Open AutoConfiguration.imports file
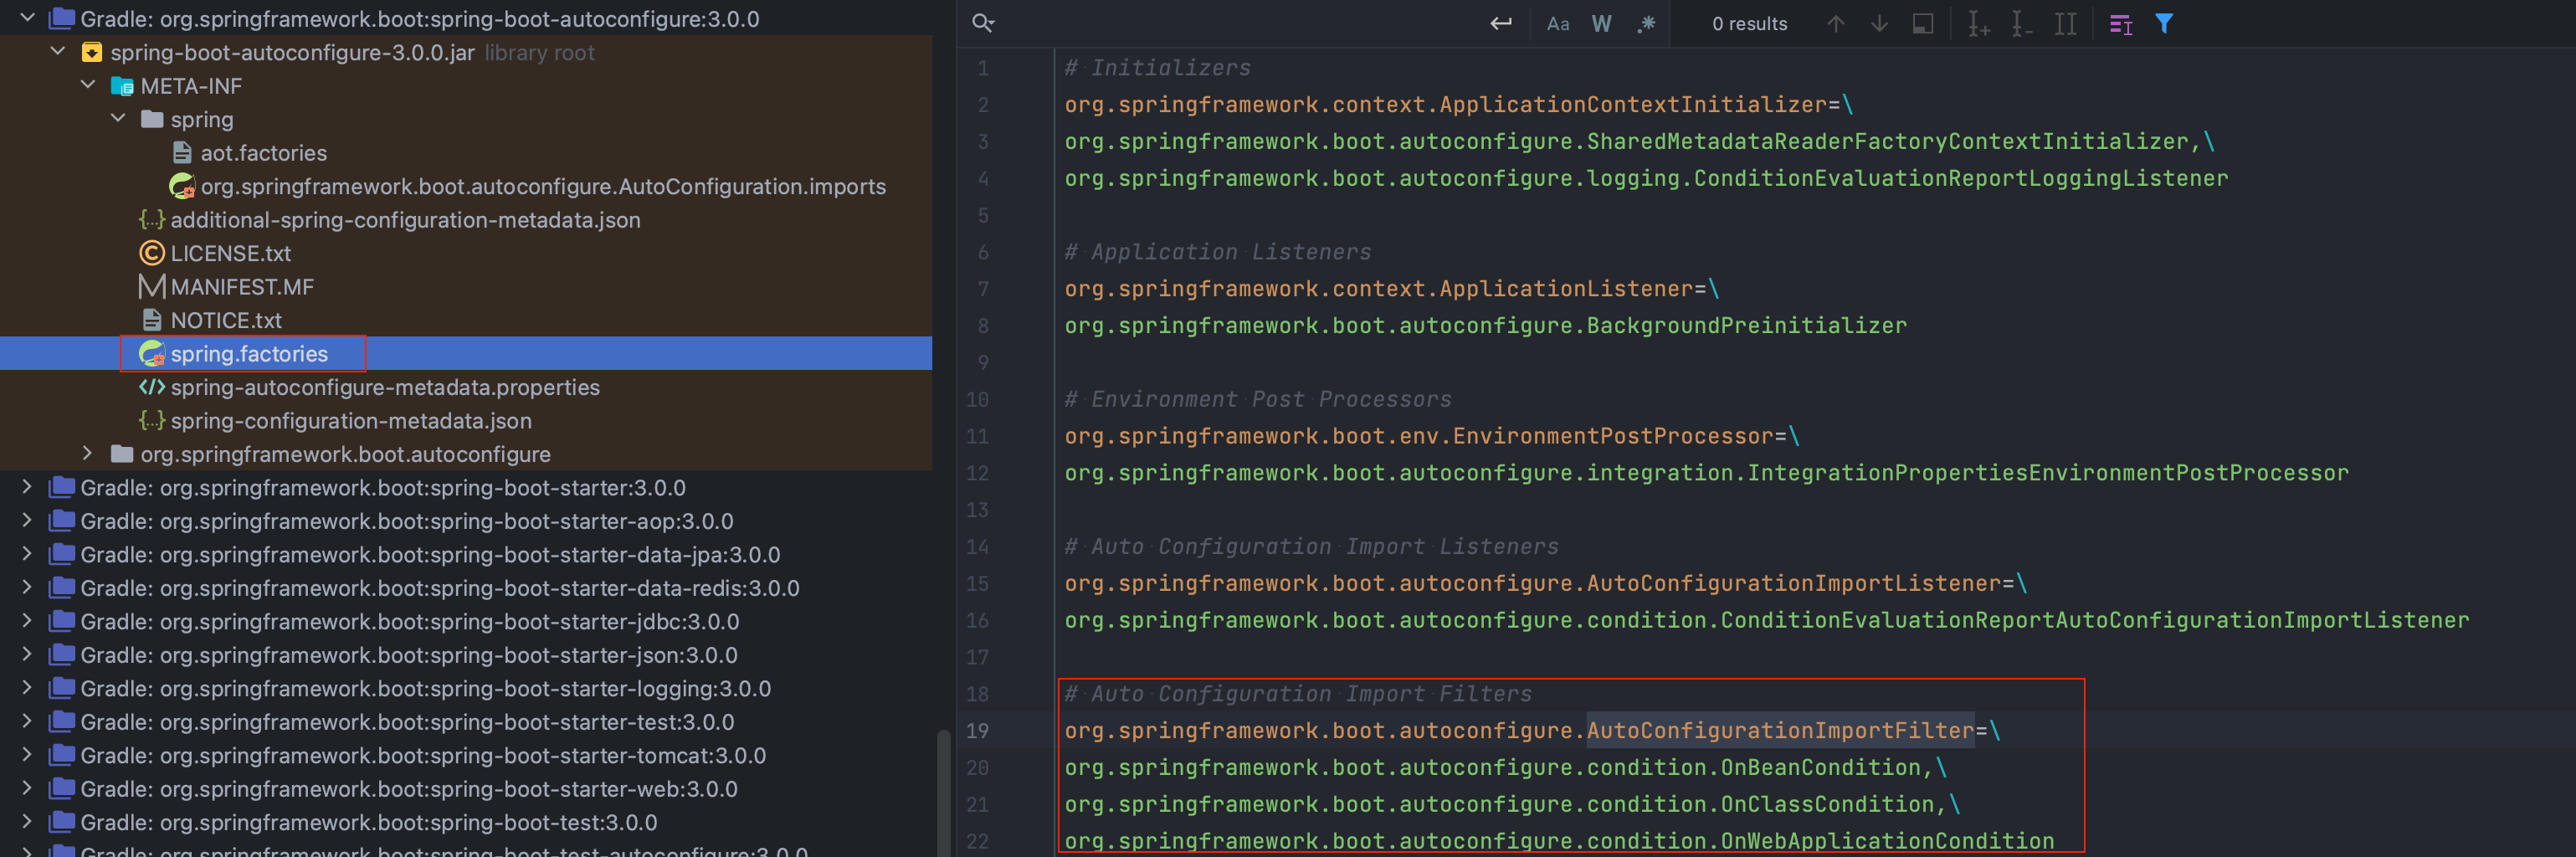Image resolution: width=2576 pixels, height=857 pixels. pyautogui.click(x=543, y=186)
